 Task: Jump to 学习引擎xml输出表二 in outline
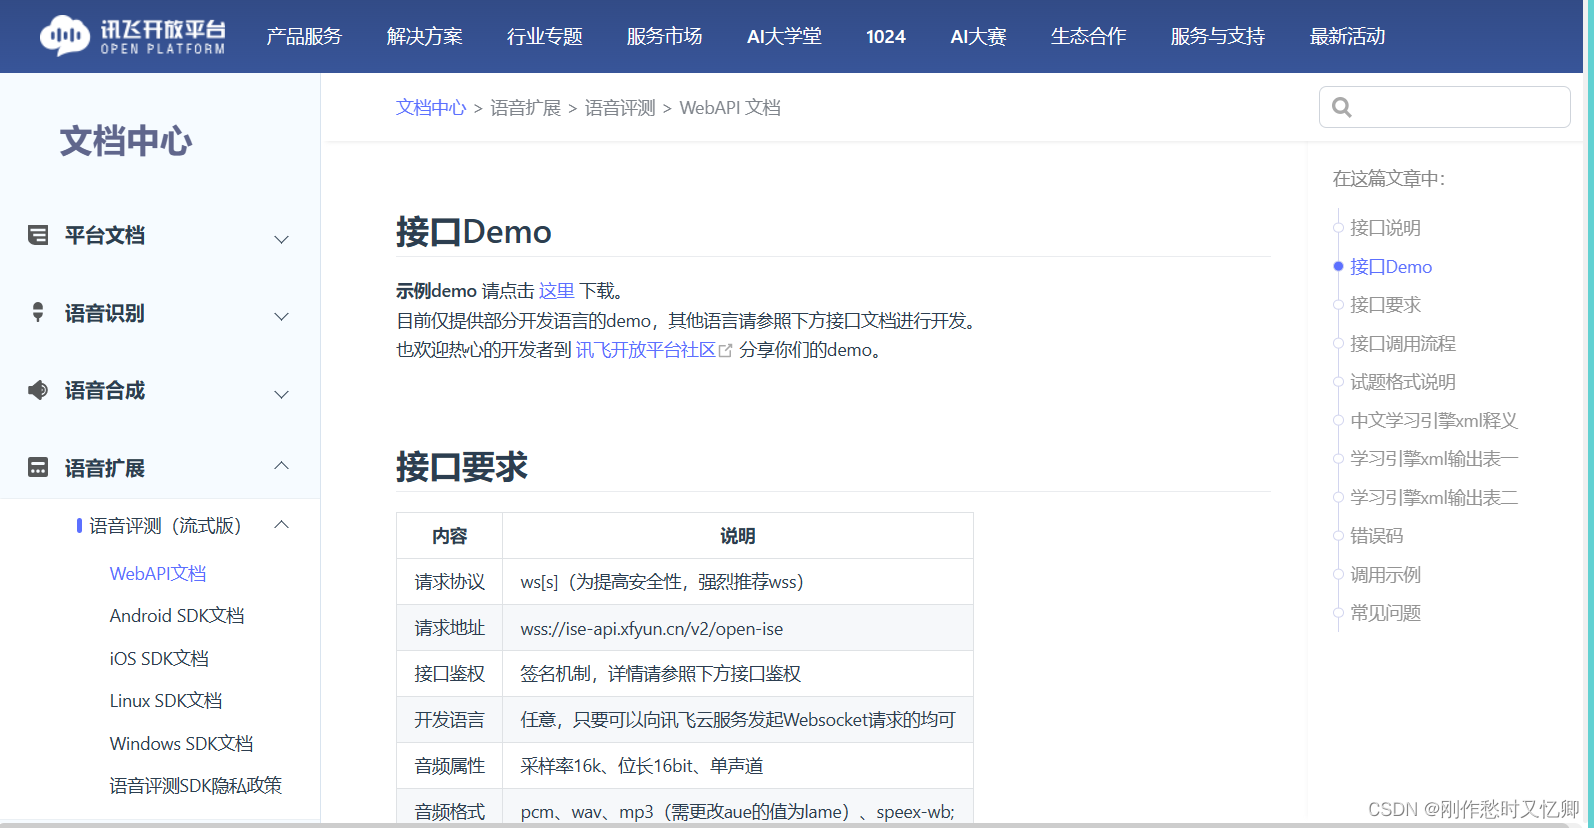pyautogui.click(x=1434, y=498)
